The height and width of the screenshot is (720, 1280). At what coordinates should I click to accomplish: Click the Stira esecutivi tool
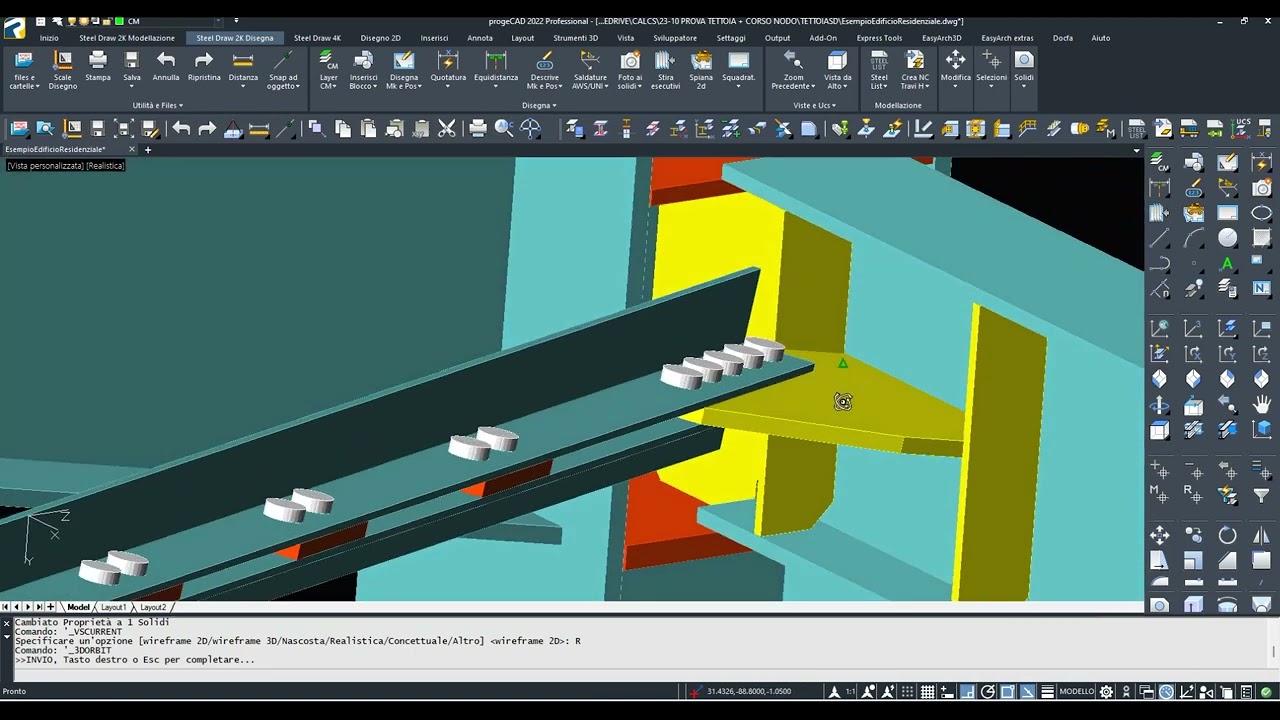click(x=665, y=70)
